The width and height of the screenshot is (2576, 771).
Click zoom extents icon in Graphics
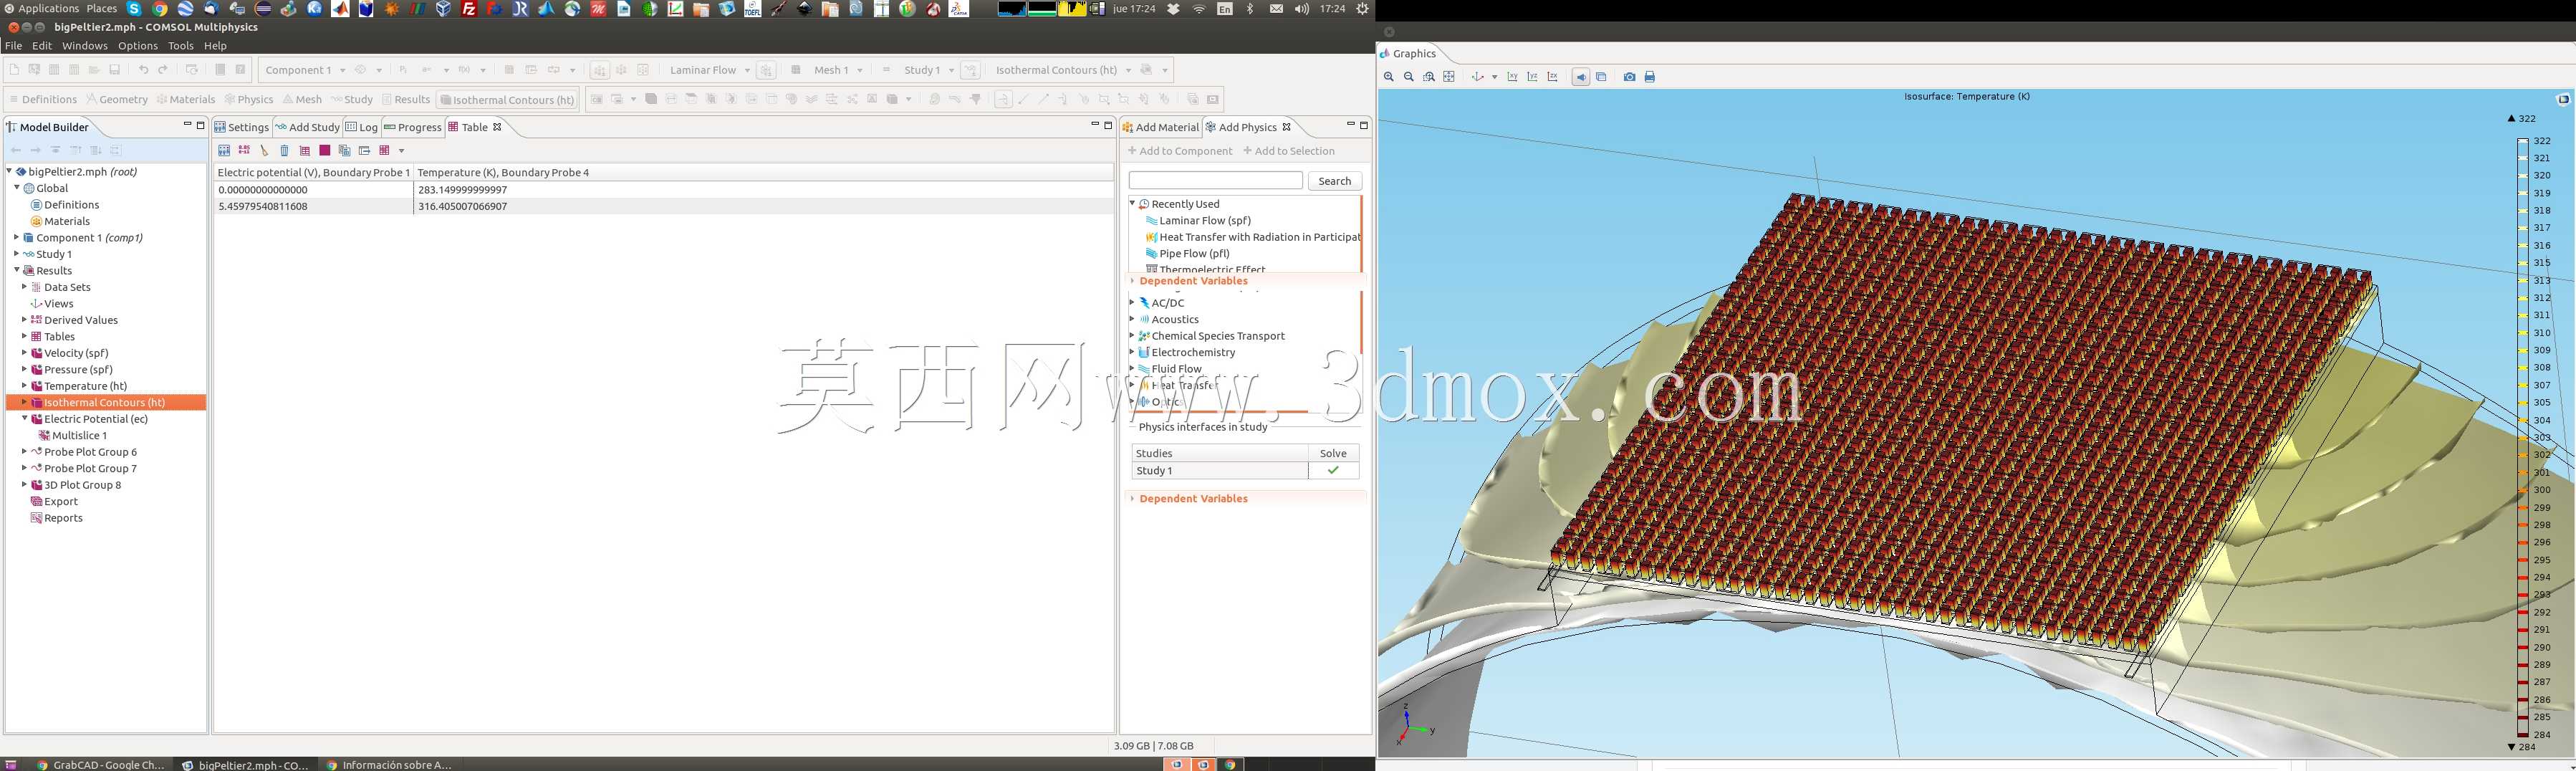click(1449, 77)
